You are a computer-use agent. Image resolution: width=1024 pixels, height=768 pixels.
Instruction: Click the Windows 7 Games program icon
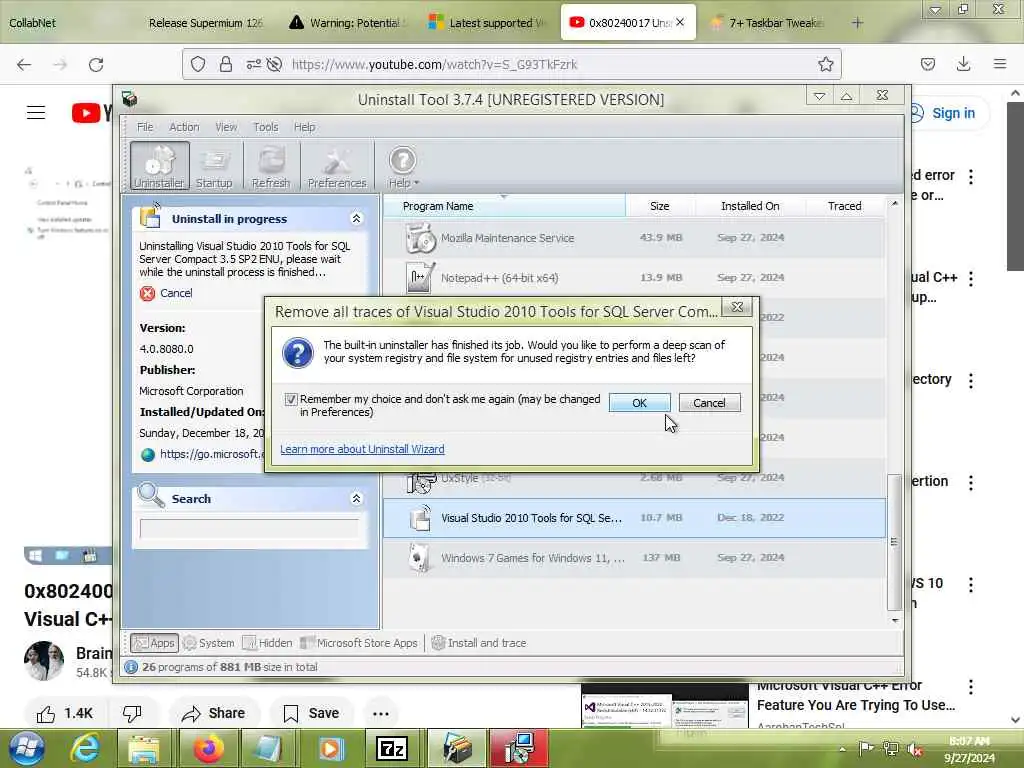[420, 558]
